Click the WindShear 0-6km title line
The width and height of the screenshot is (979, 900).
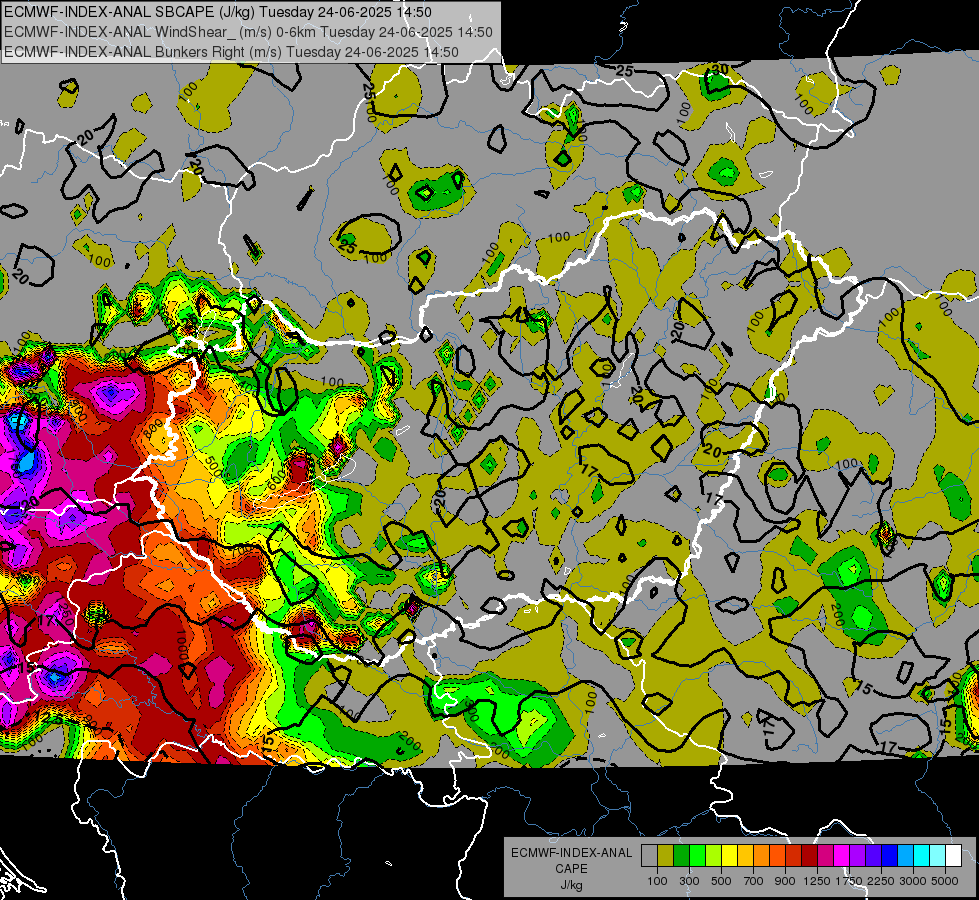[x=248, y=32]
